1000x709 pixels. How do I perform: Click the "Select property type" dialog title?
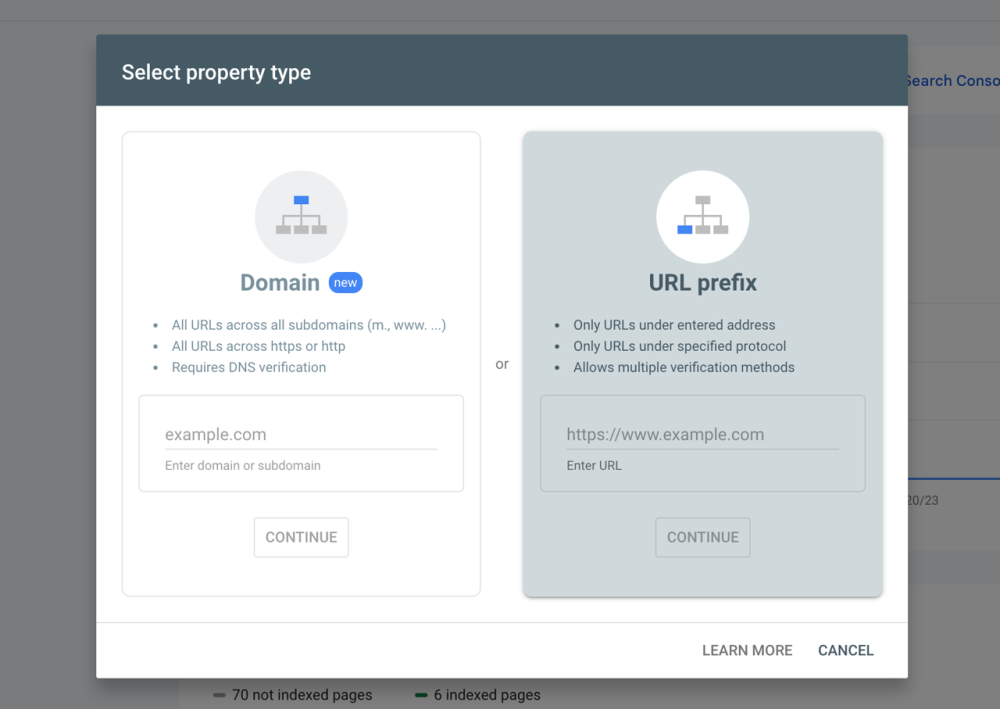(x=216, y=73)
